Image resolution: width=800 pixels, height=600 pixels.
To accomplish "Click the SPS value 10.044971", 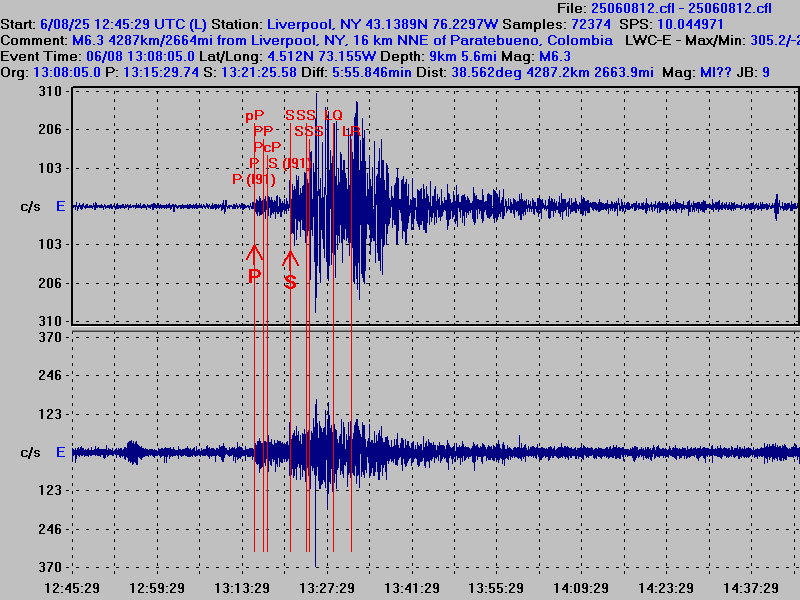I will pos(690,24).
